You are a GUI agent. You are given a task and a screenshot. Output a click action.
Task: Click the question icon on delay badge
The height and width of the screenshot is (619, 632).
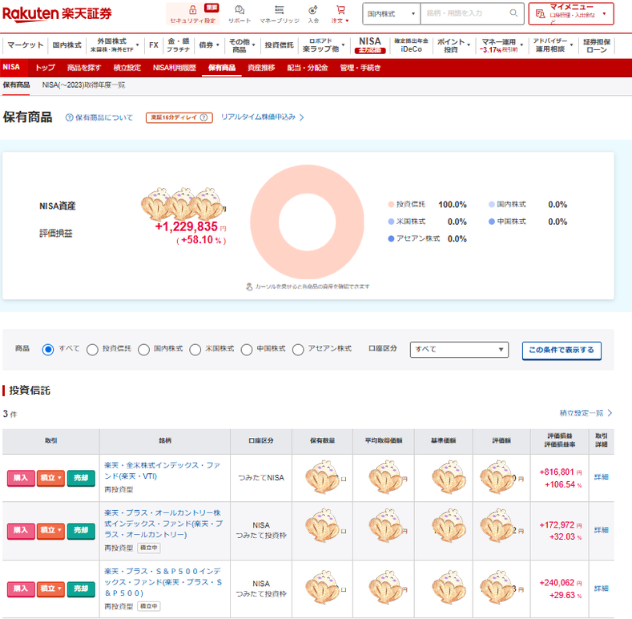[x=204, y=117]
